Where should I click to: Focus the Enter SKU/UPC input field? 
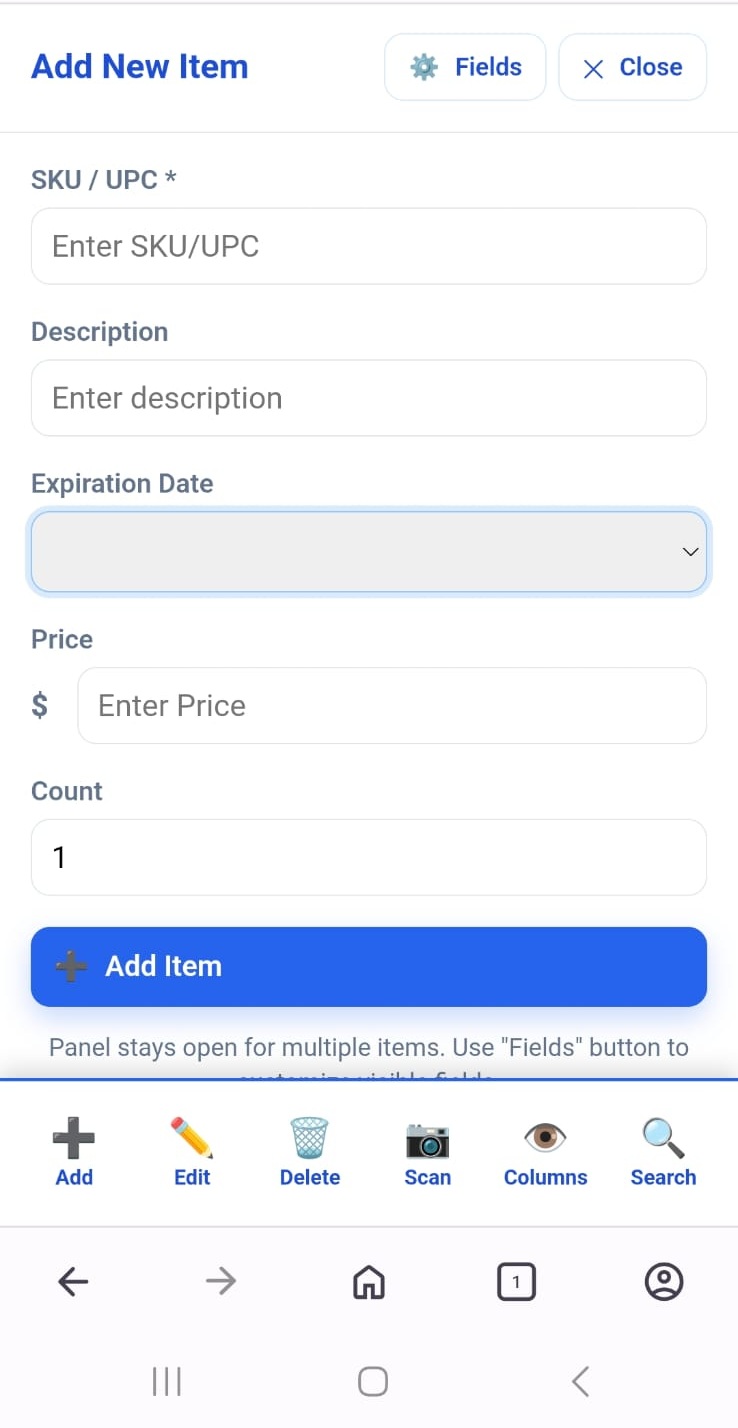(x=369, y=246)
